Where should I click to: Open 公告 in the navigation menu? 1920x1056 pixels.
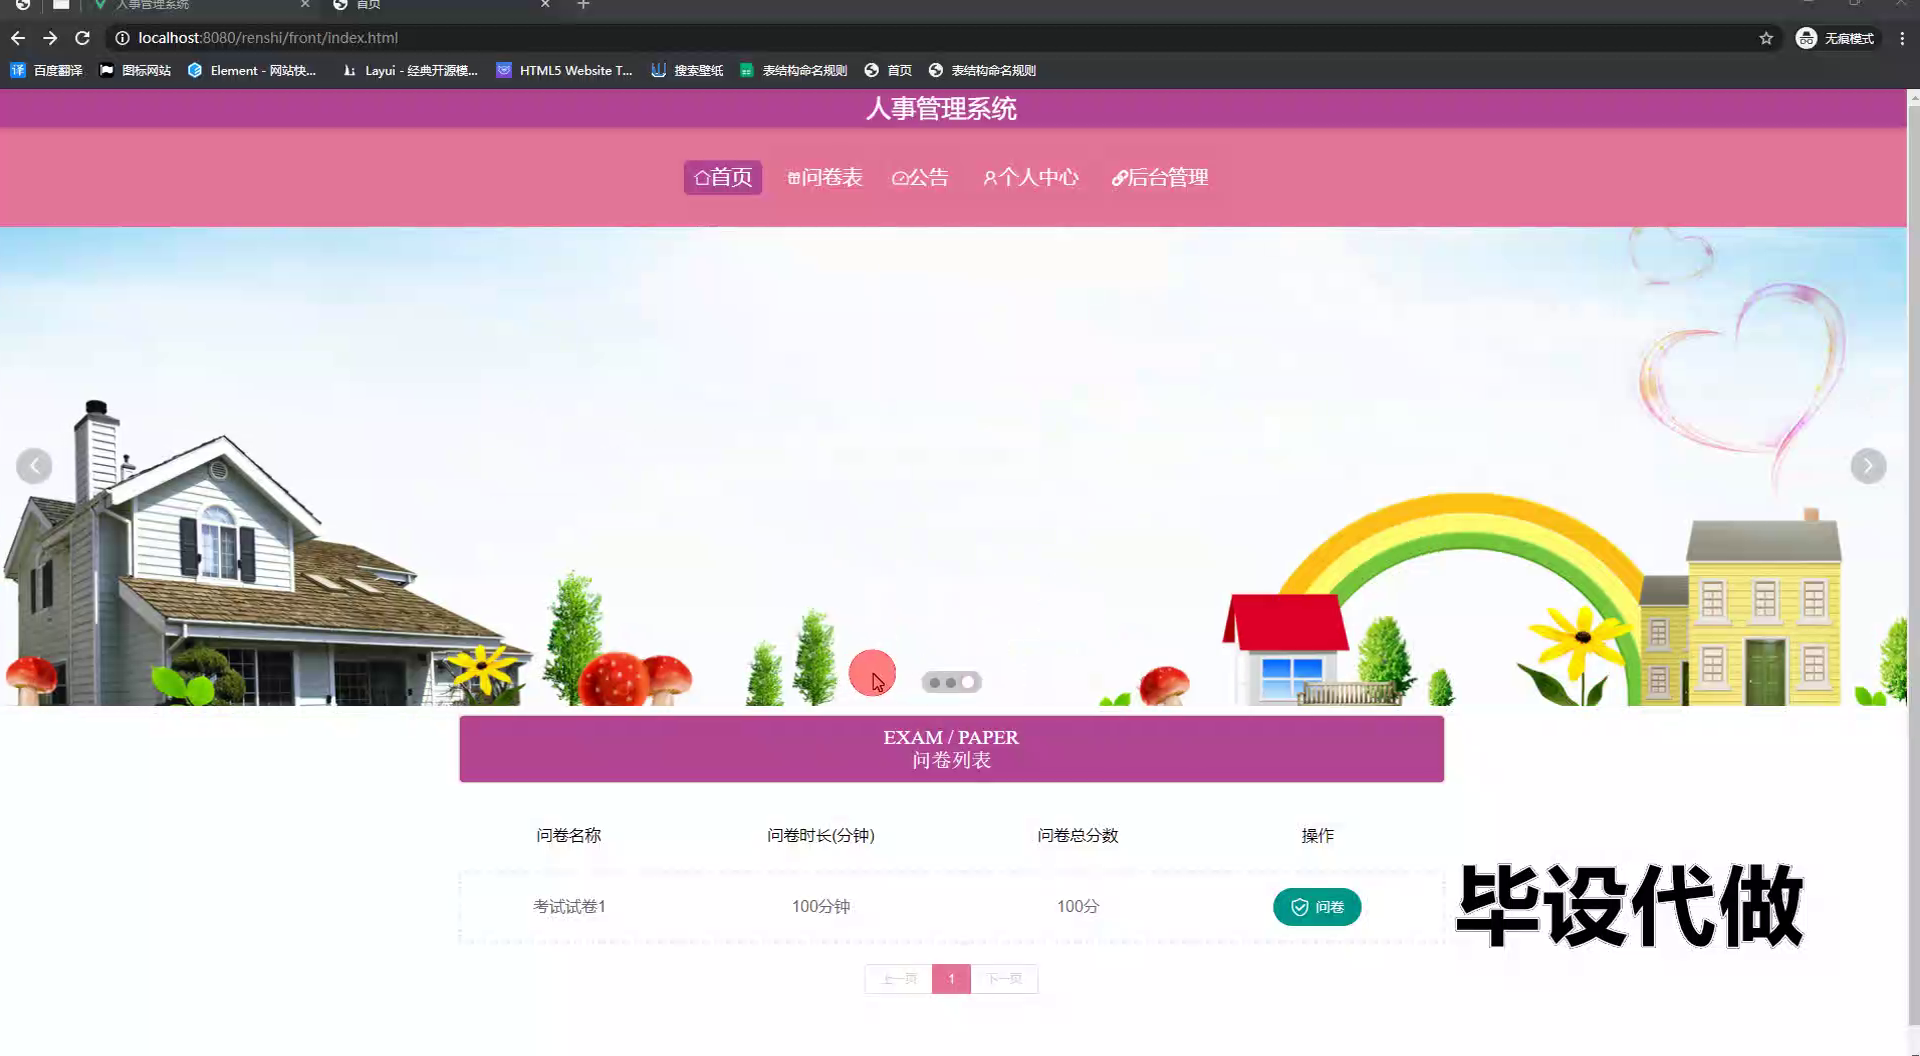[920, 177]
